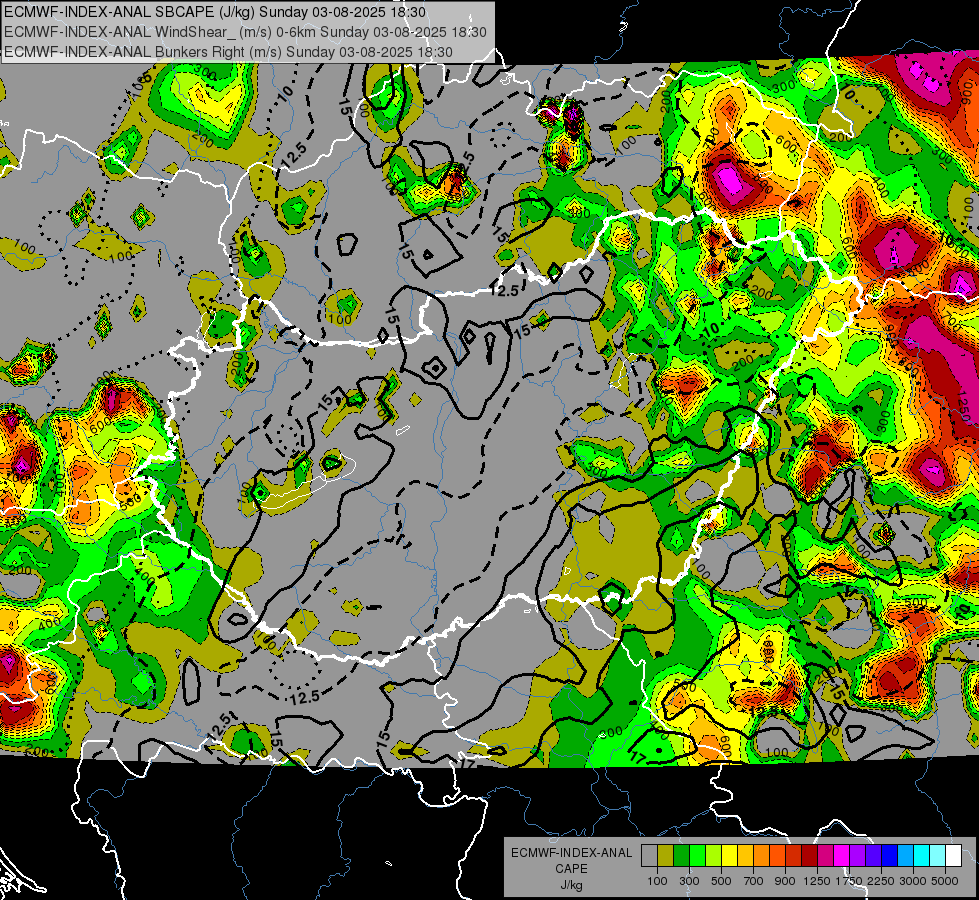The height and width of the screenshot is (900, 979).
Task: Pick the lime yellow-green legend swatch
Action: [x=713, y=855]
